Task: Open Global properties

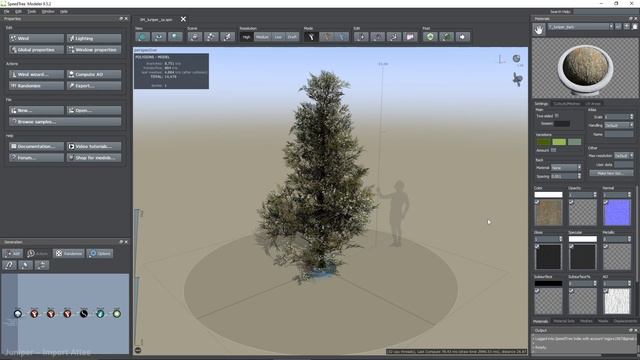Action: (x=36, y=50)
